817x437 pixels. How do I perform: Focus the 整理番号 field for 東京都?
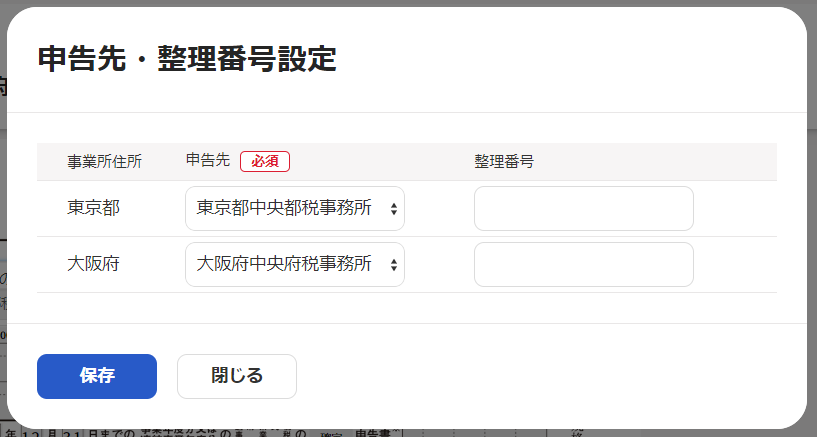[584, 208]
